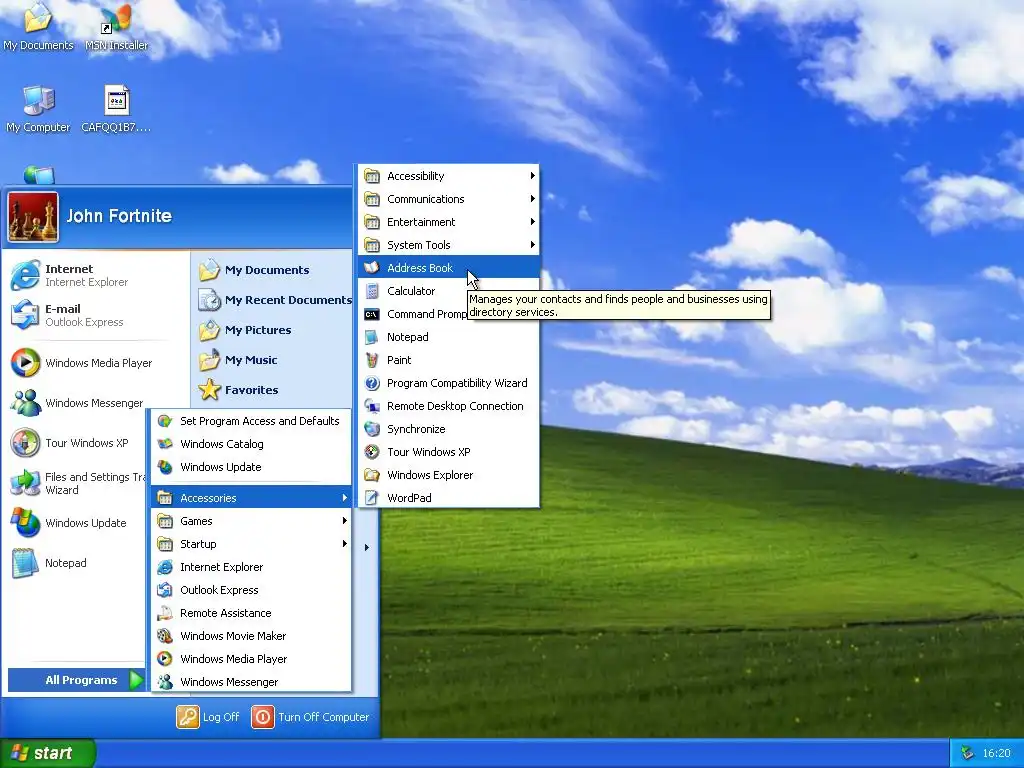Choose Windows Messenger in All Programs
This screenshot has width=1024, height=768.
(251, 681)
